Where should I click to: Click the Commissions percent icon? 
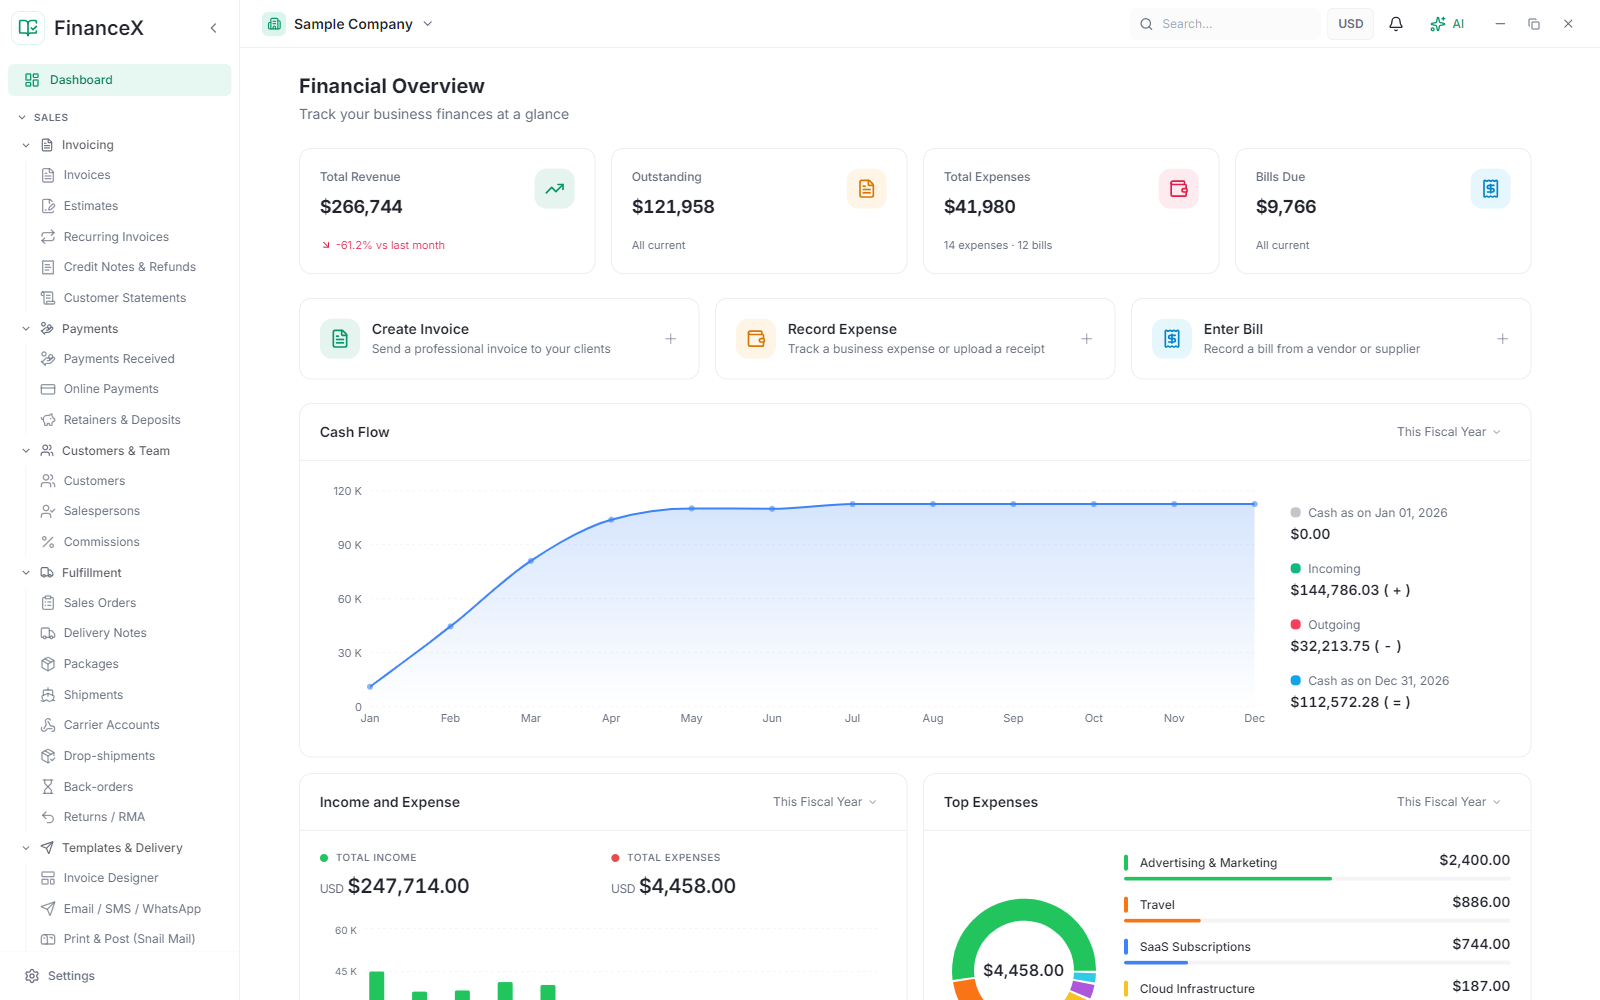48,542
